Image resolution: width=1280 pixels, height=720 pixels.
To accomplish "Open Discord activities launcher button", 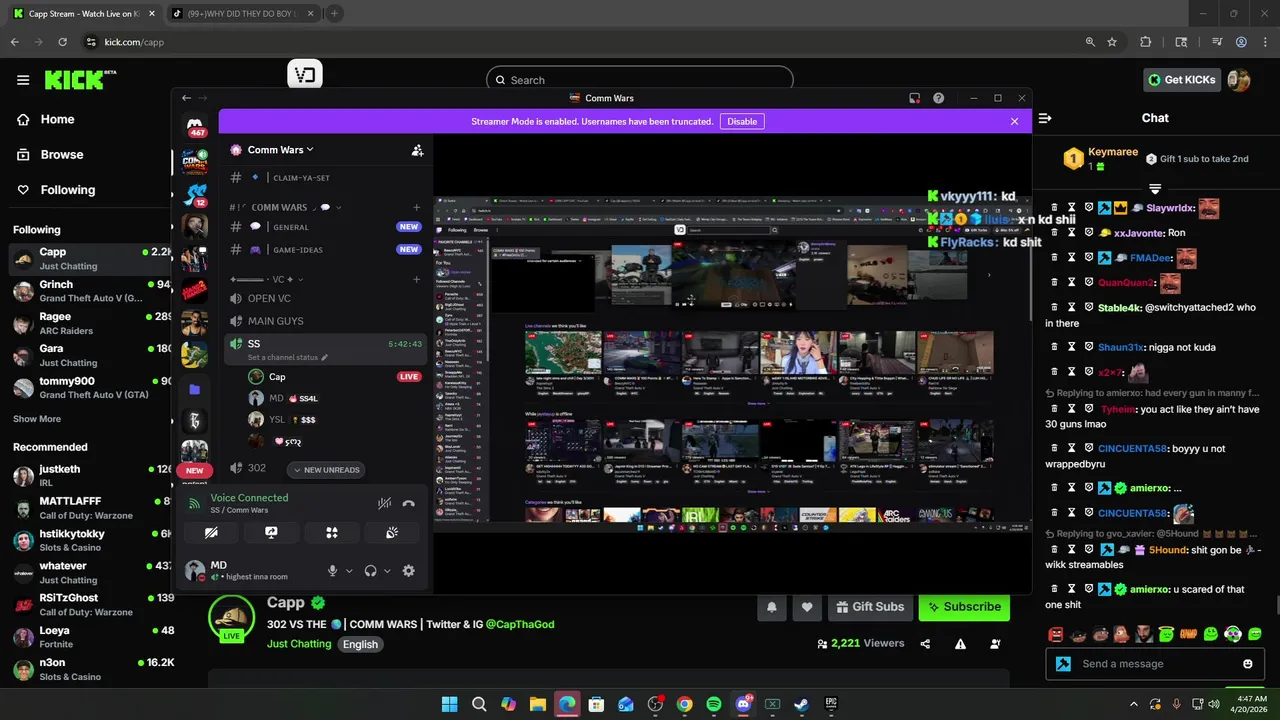I will [332, 533].
